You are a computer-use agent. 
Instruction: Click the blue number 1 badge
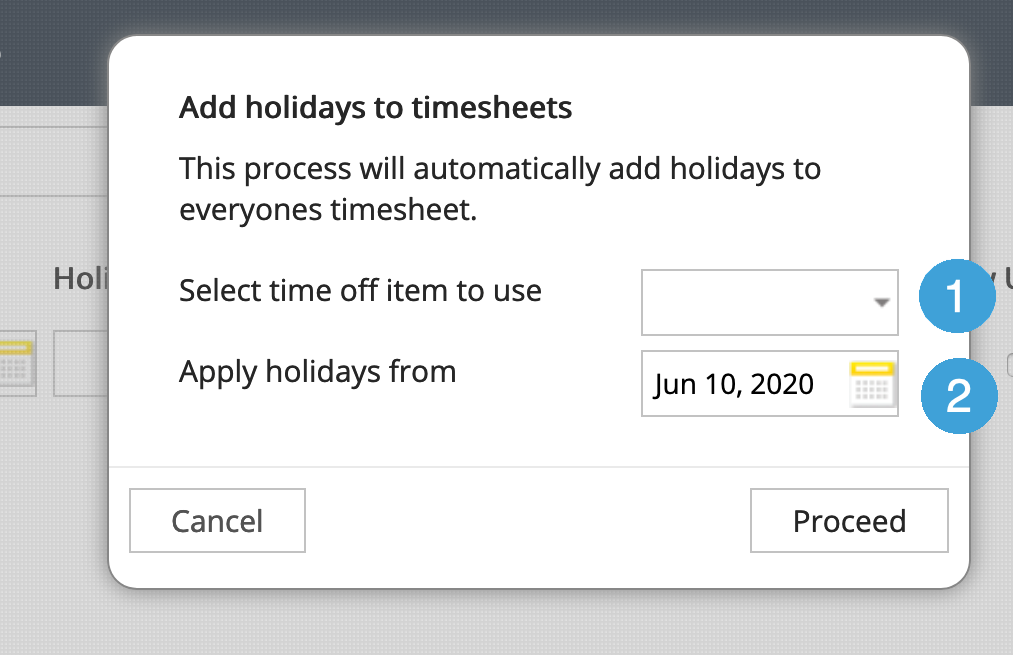pyautogui.click(x=956, y=296)
